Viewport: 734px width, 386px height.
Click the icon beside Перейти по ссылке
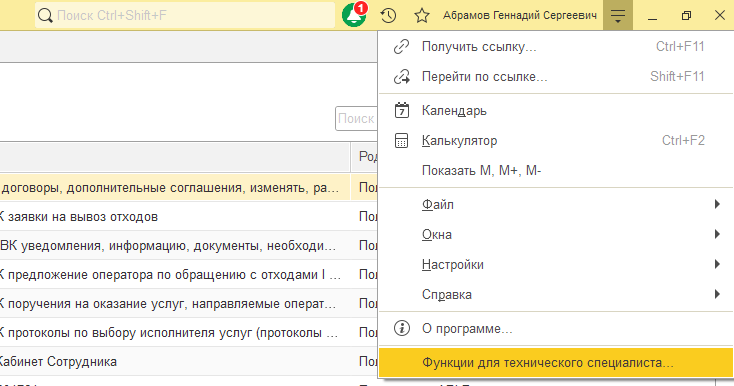click(402, 76)
